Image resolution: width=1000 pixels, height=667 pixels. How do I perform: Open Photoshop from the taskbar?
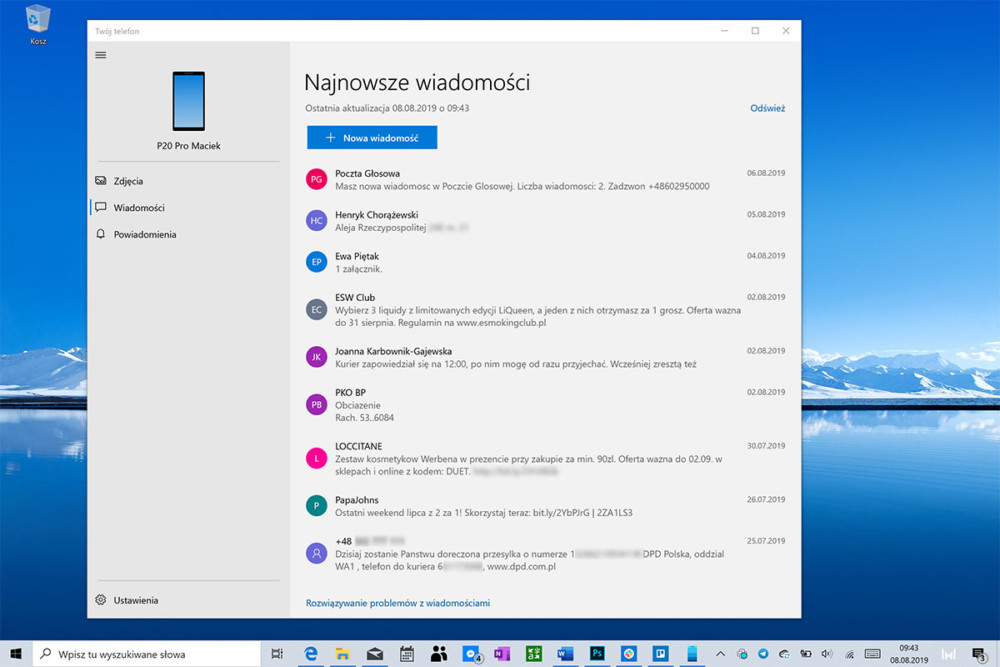(597, 654)
